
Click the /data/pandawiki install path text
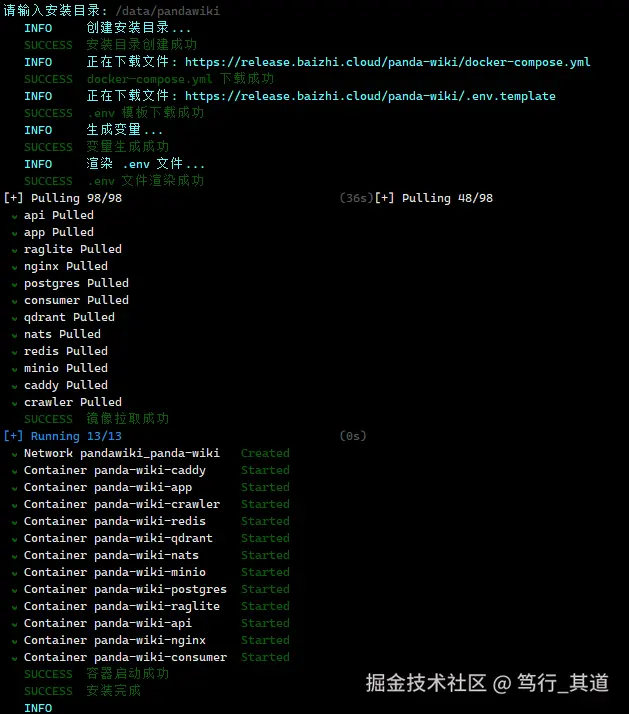(x=168, y=10)
